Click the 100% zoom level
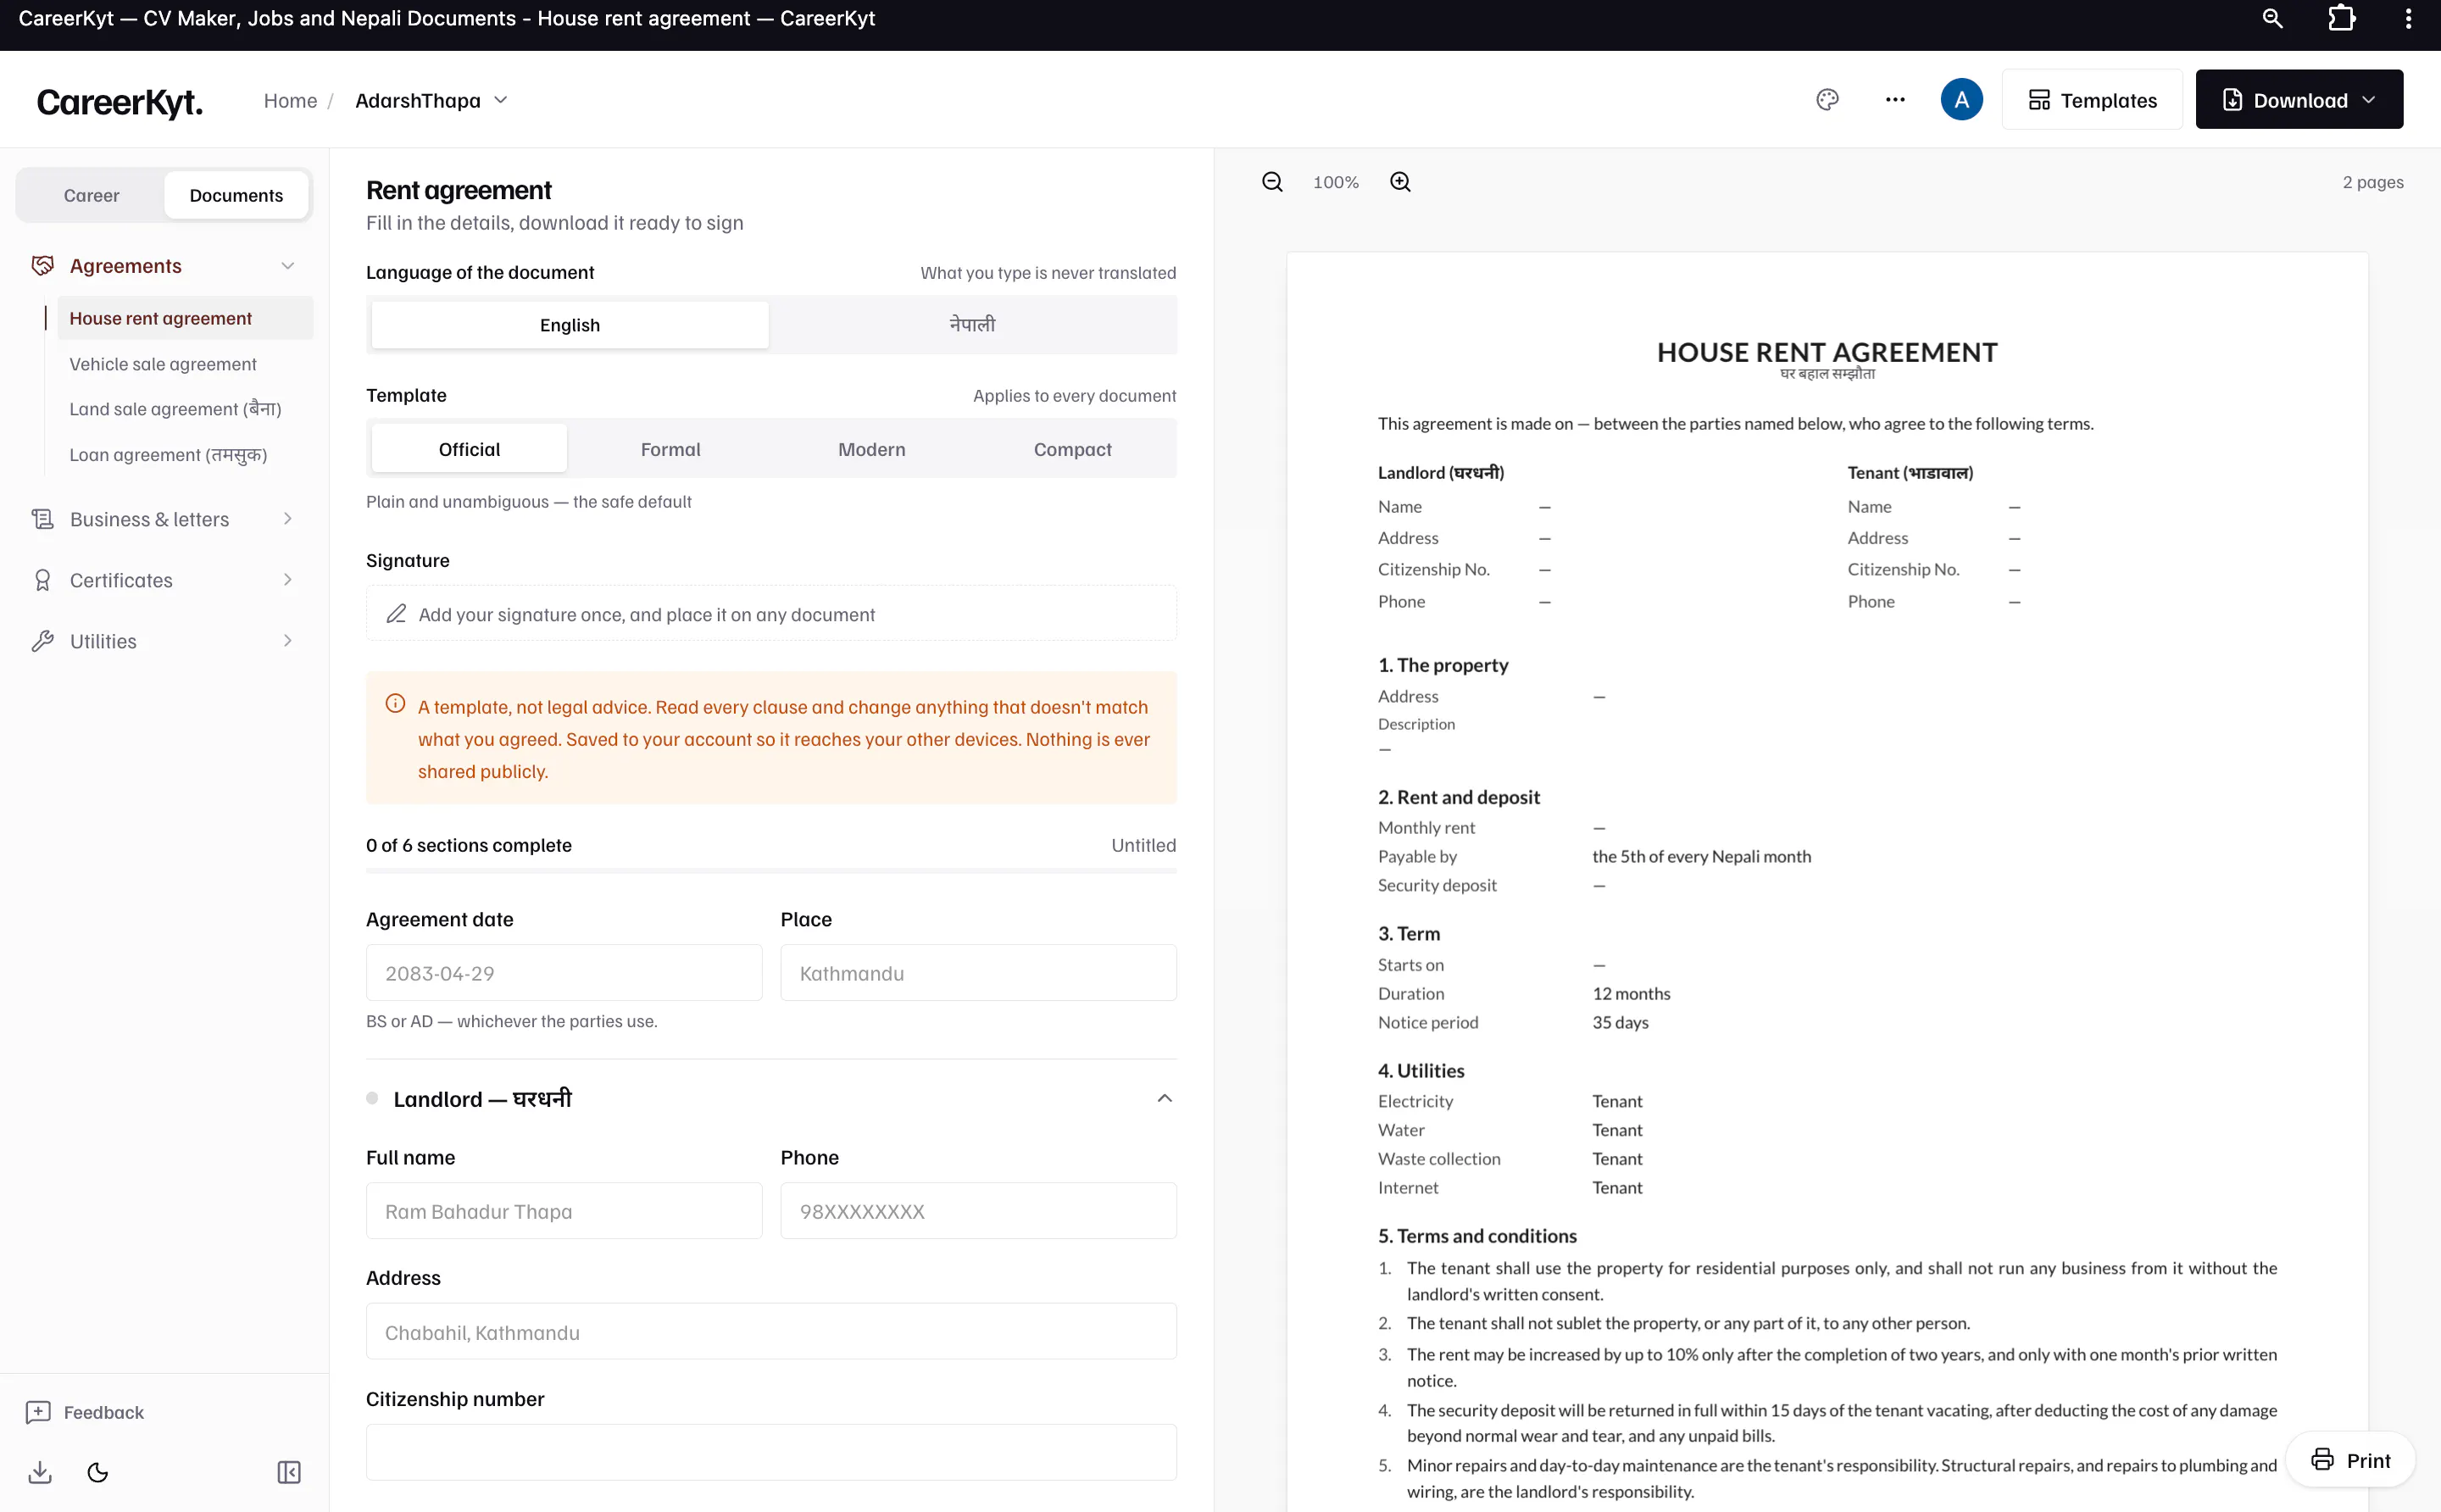This screenshot has height=1512, width=2441. pos(1335,182)
